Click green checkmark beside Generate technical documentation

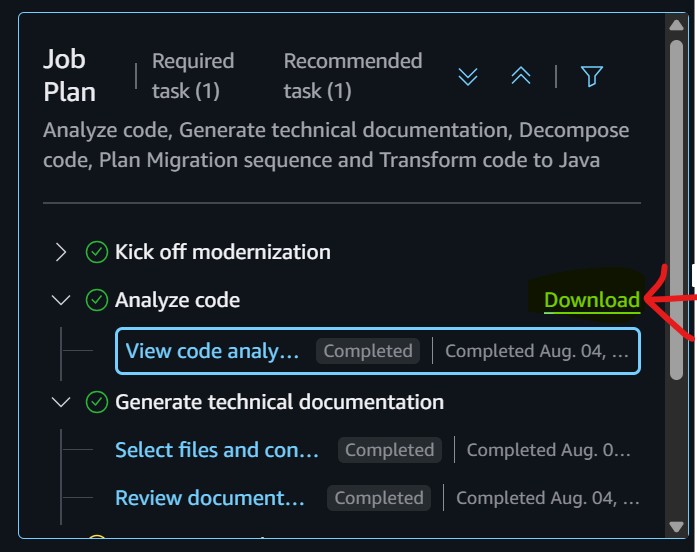point(96,402)
